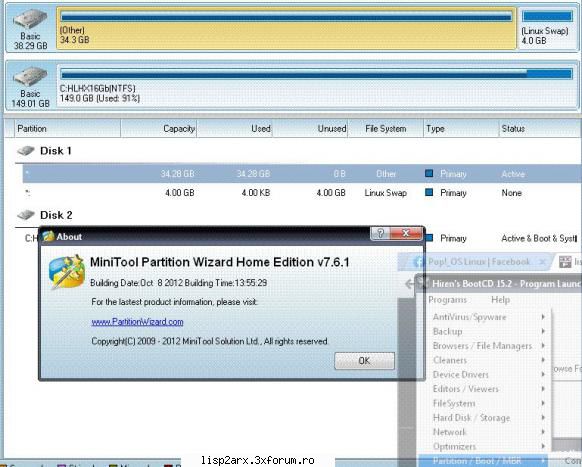
Task: Sort by the File System column header
Action: (x=385, y=129)
